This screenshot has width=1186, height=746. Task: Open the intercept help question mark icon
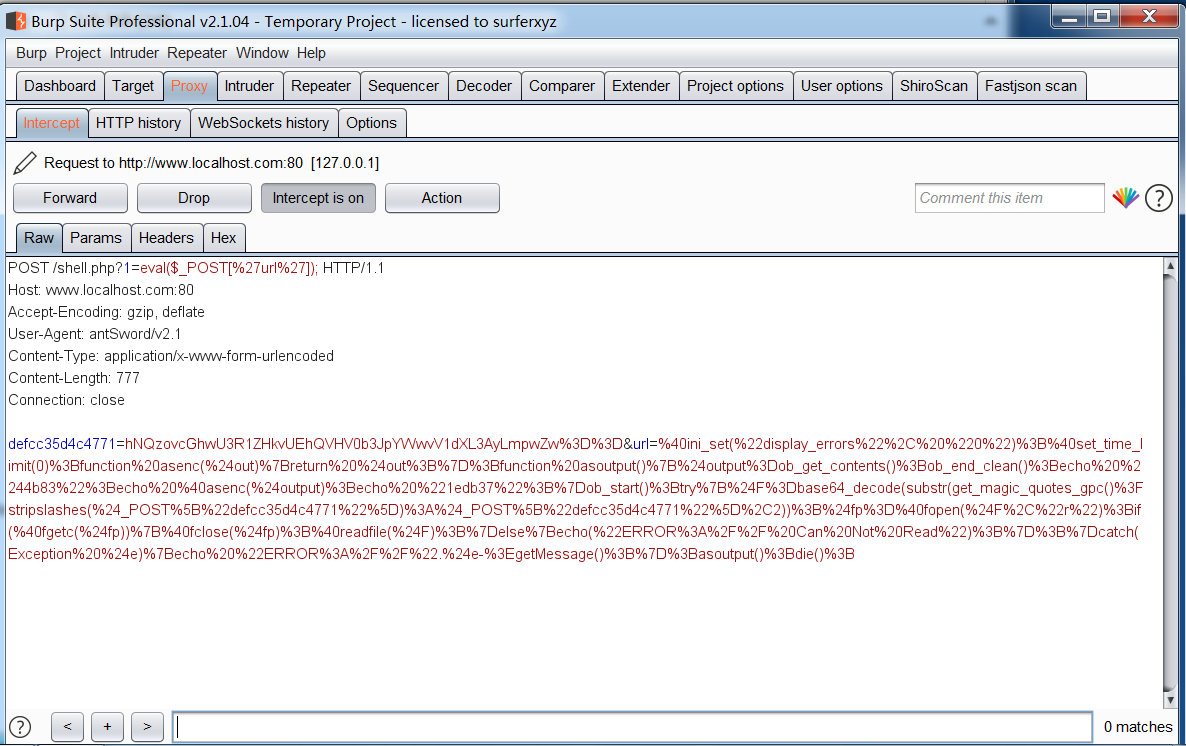click(x=1159, y=198)
